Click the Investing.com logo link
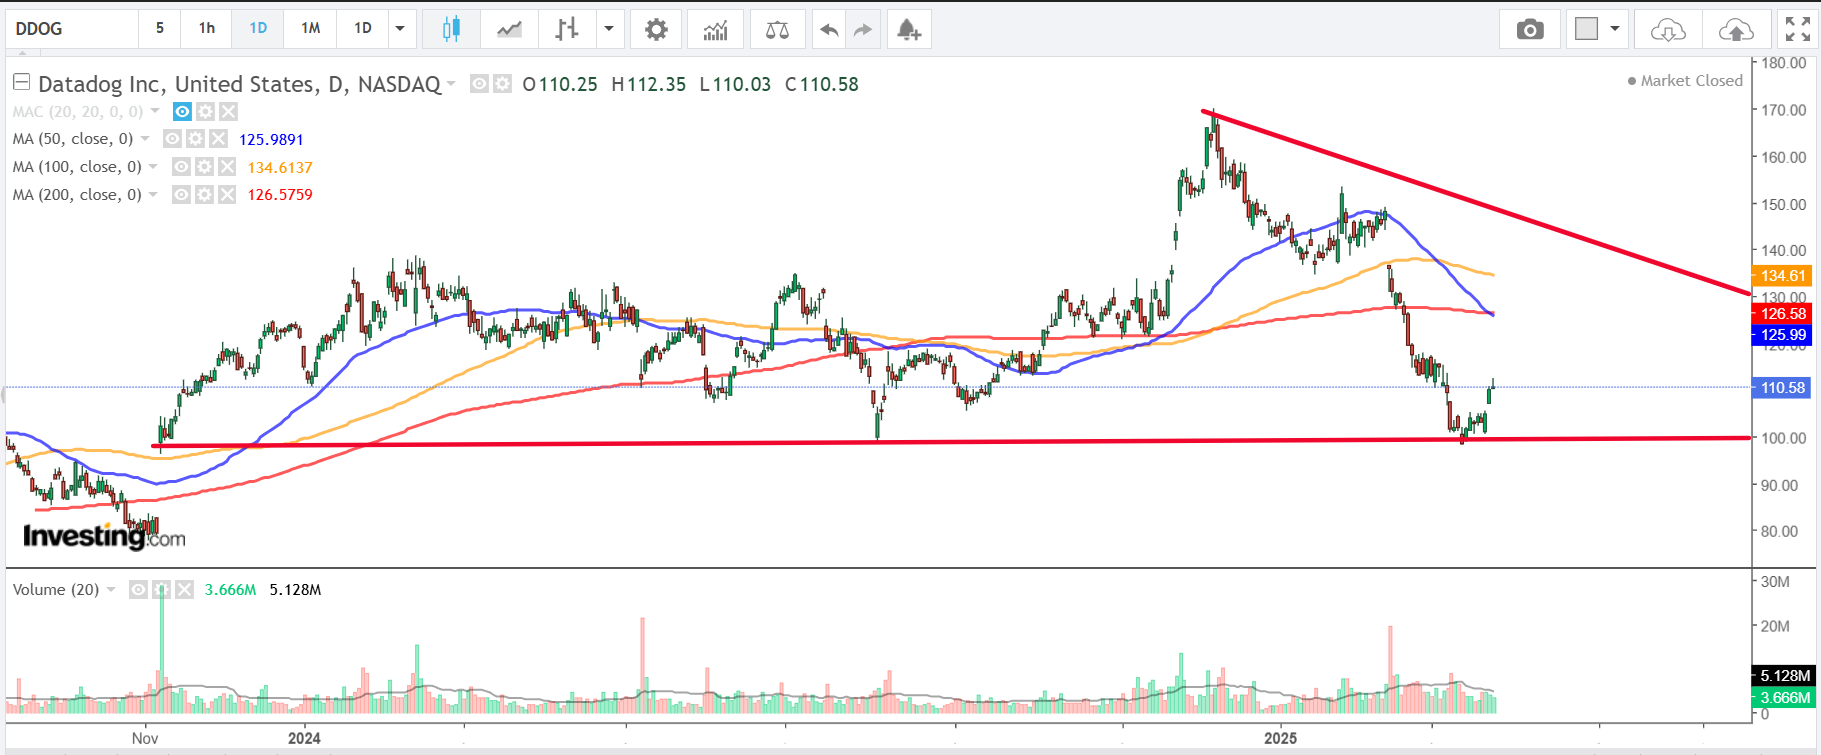The height and width of the screenshot is (755, 1821). tap(104, 536)
